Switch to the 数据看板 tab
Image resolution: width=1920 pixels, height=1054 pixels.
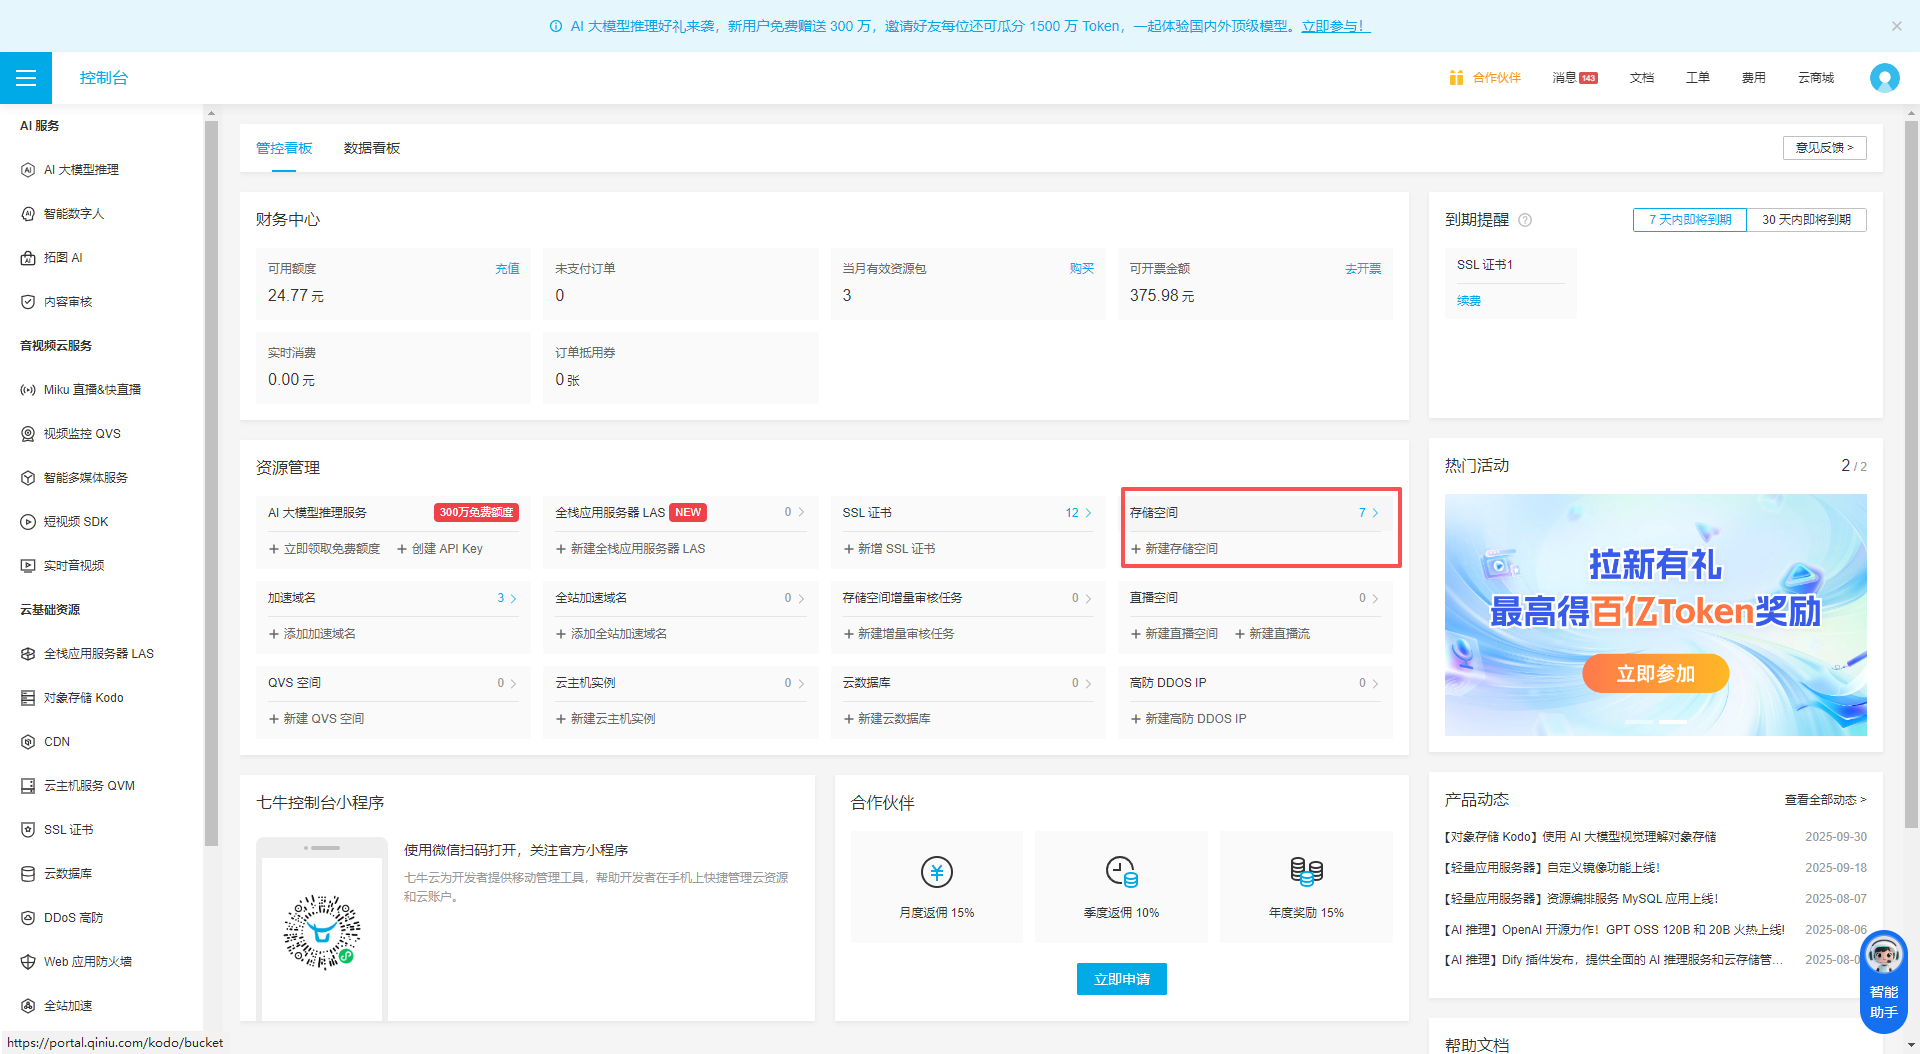371,148
